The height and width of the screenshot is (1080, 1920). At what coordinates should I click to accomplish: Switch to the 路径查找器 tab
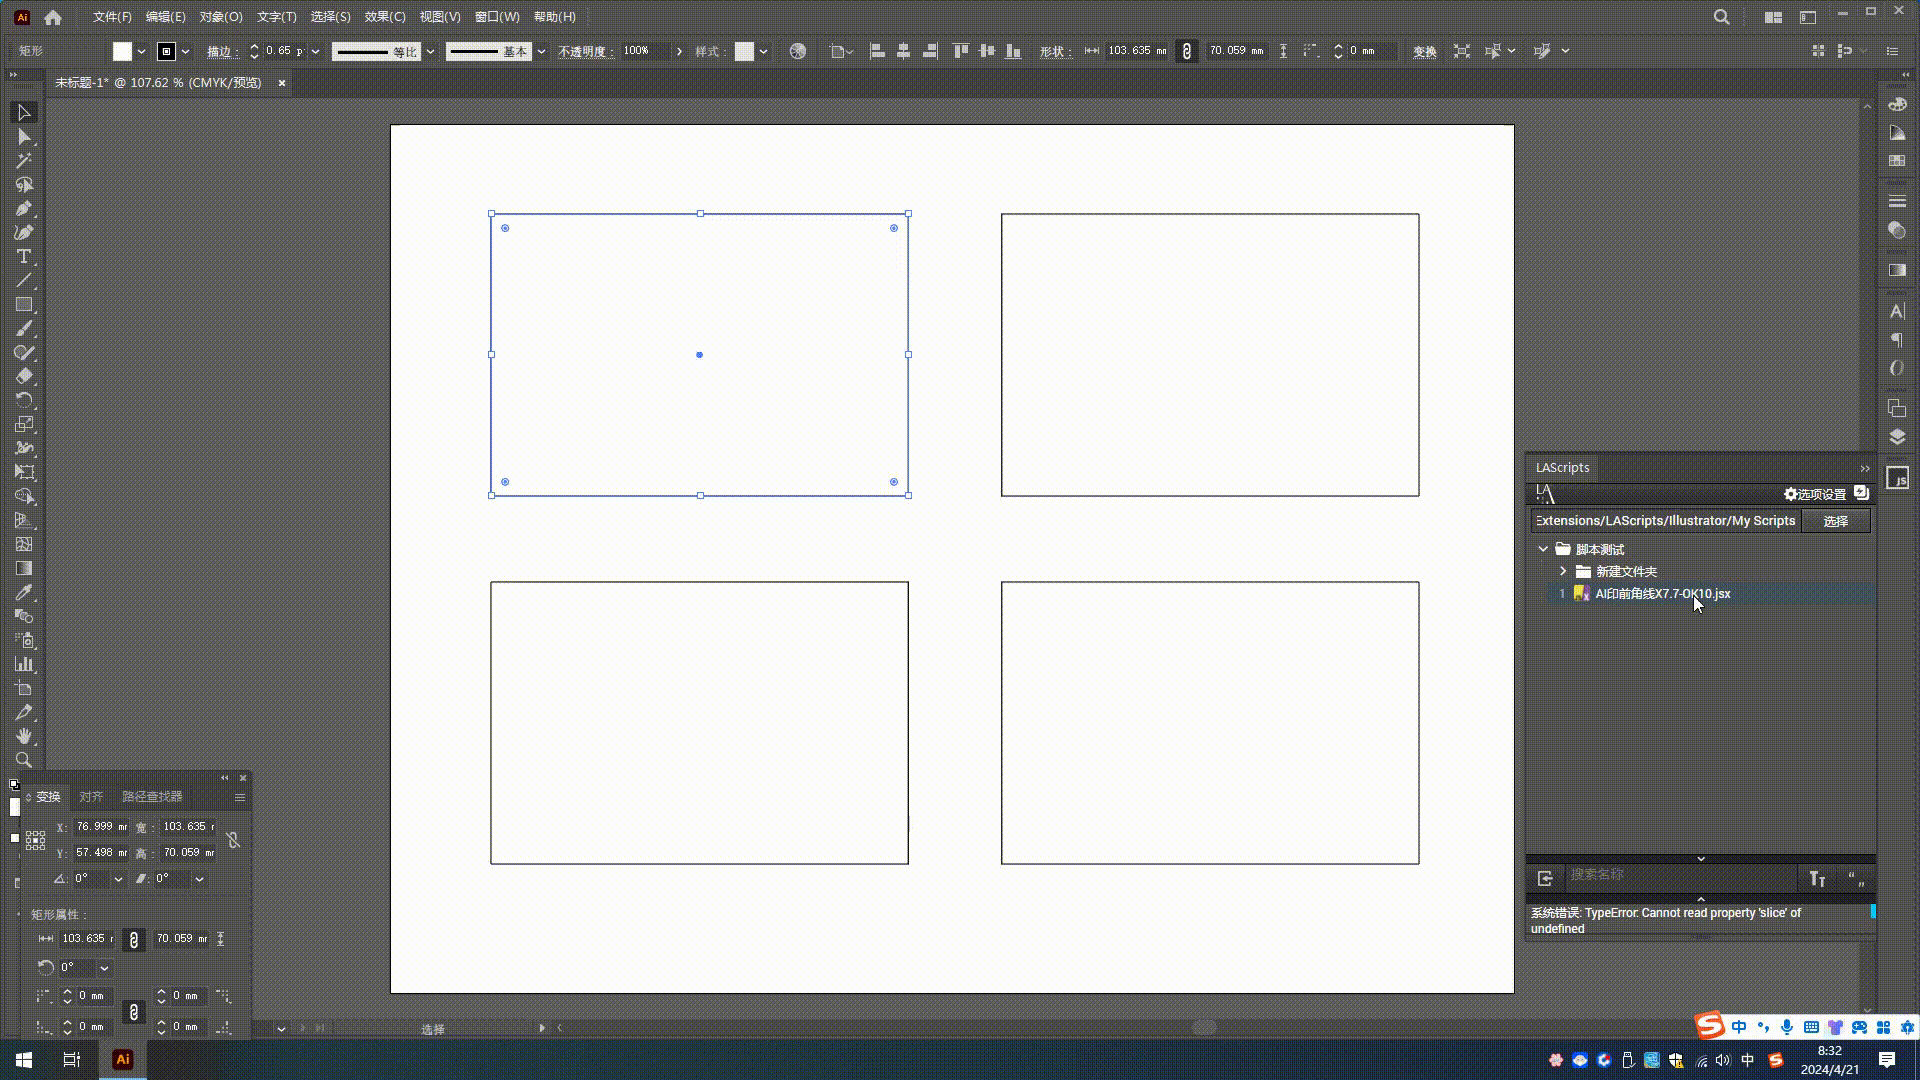click(x=152, y=797)
